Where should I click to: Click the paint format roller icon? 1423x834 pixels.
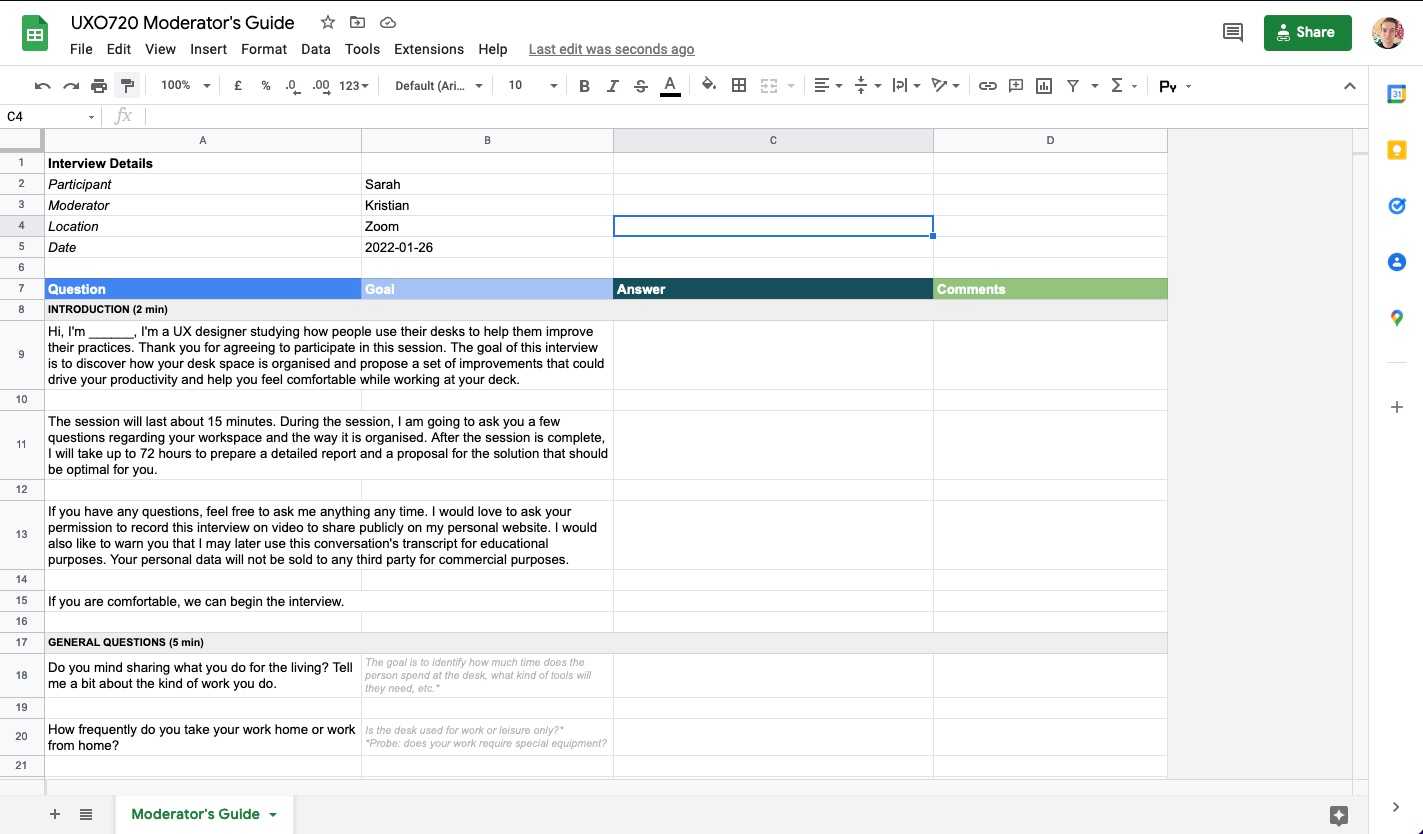(127, 86)
